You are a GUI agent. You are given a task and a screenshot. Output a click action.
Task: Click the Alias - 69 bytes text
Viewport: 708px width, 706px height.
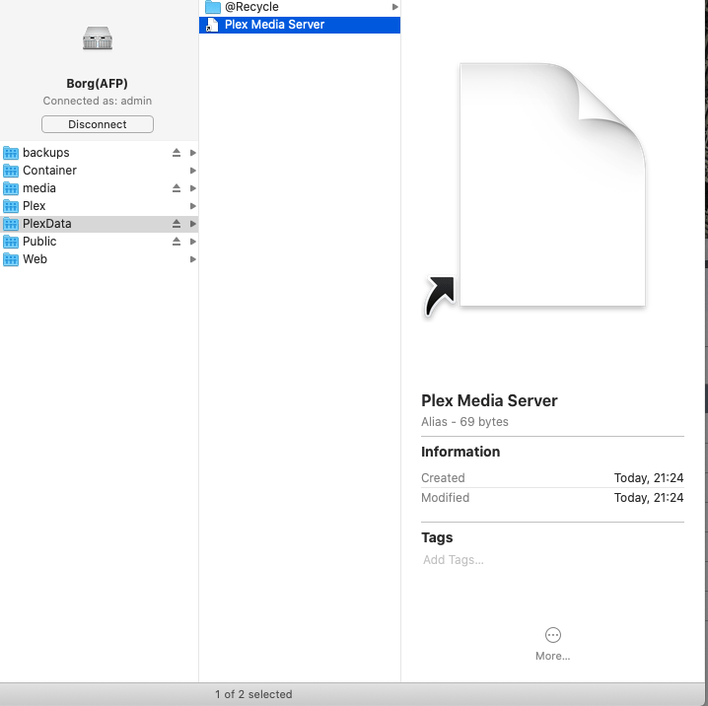click(x=465, y=422)
